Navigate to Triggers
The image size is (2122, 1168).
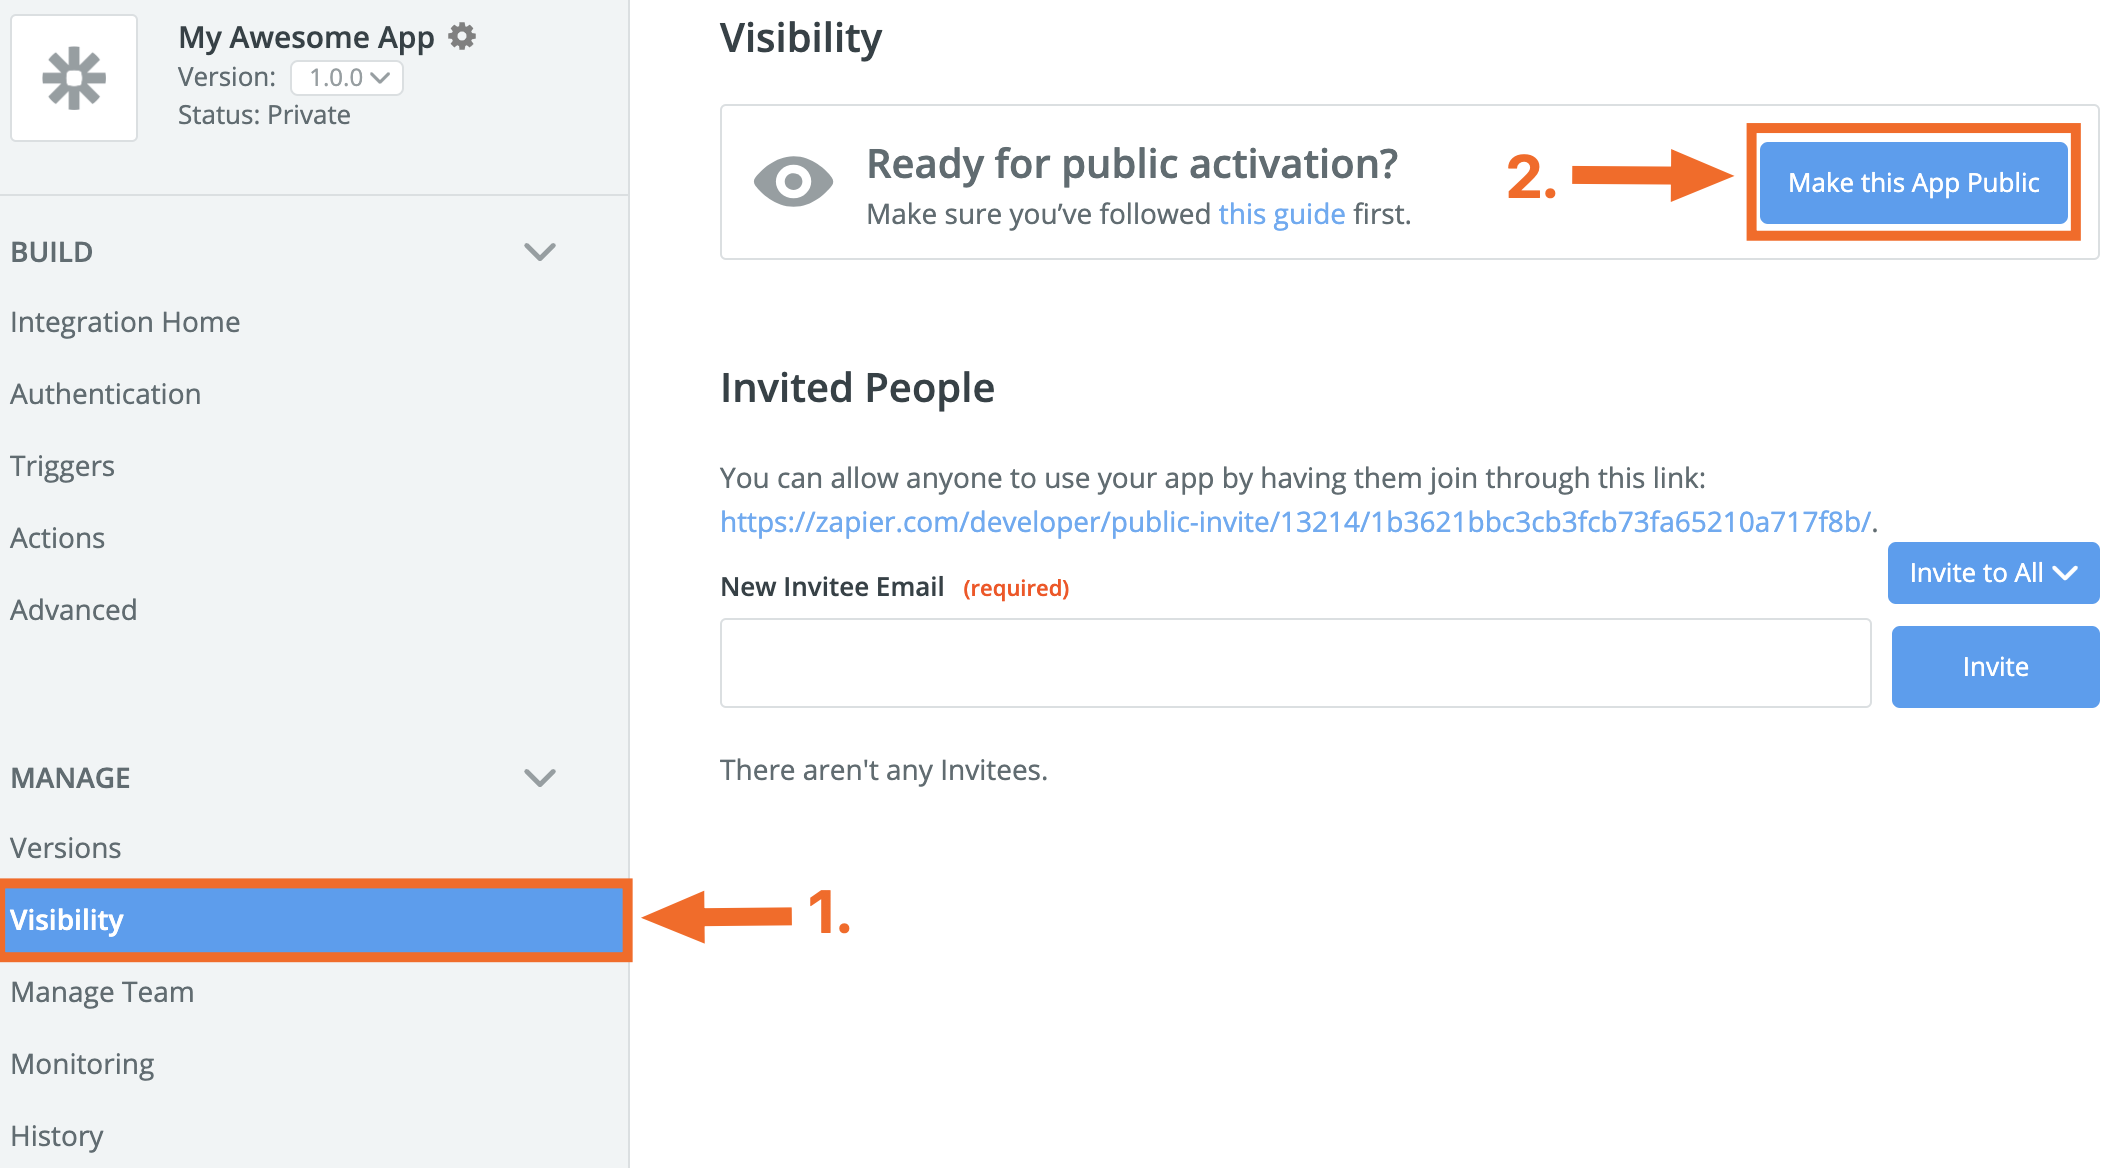tap(62, 466)
